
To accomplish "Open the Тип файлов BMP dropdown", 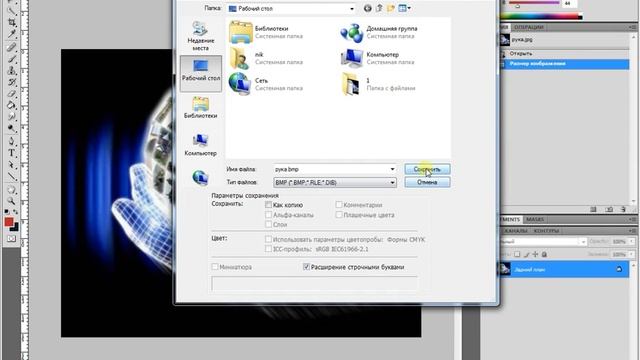I will tap(392, 182).
